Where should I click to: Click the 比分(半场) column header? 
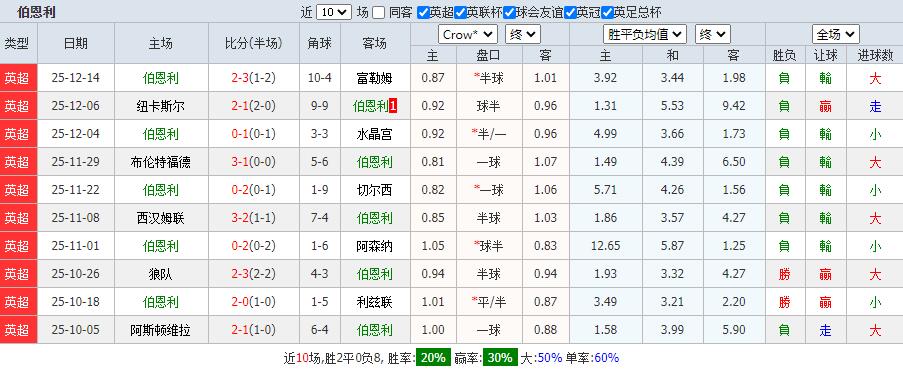[x=253, y=43]
